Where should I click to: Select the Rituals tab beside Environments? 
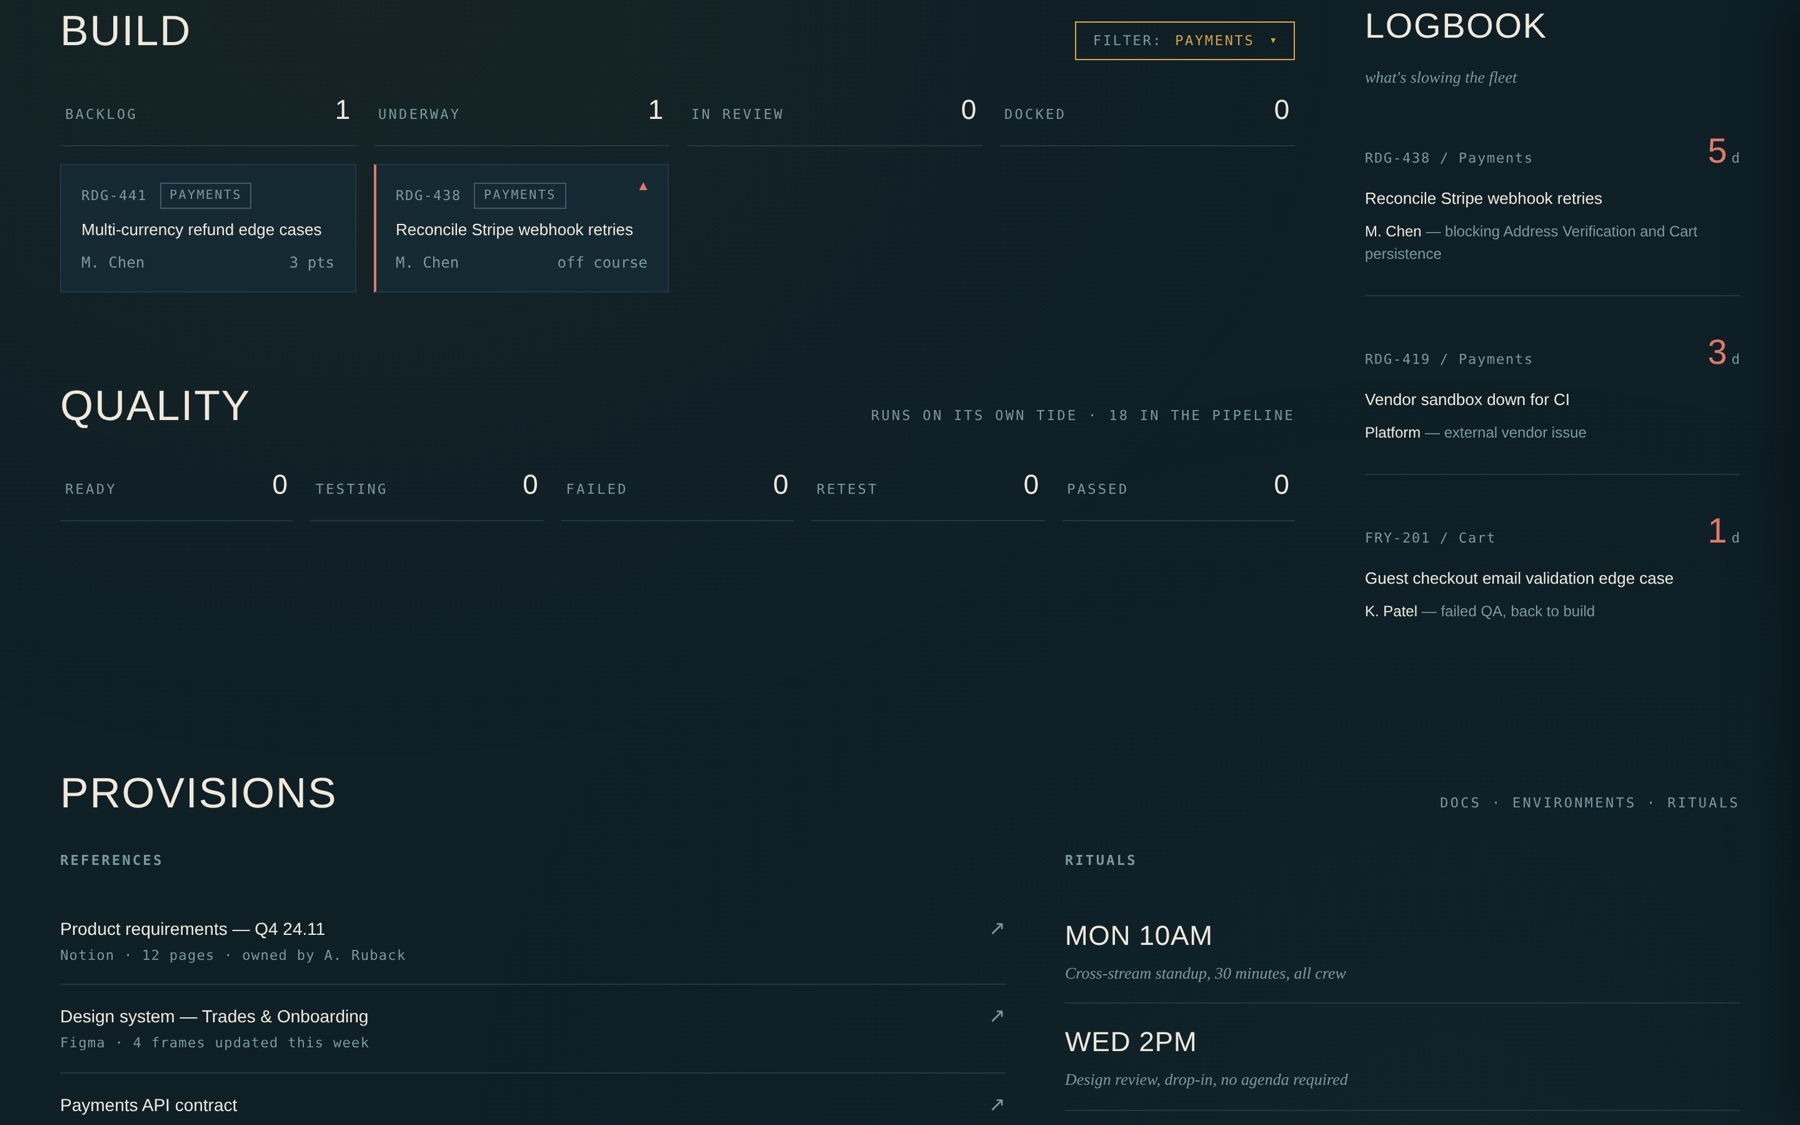[1703, 803]
